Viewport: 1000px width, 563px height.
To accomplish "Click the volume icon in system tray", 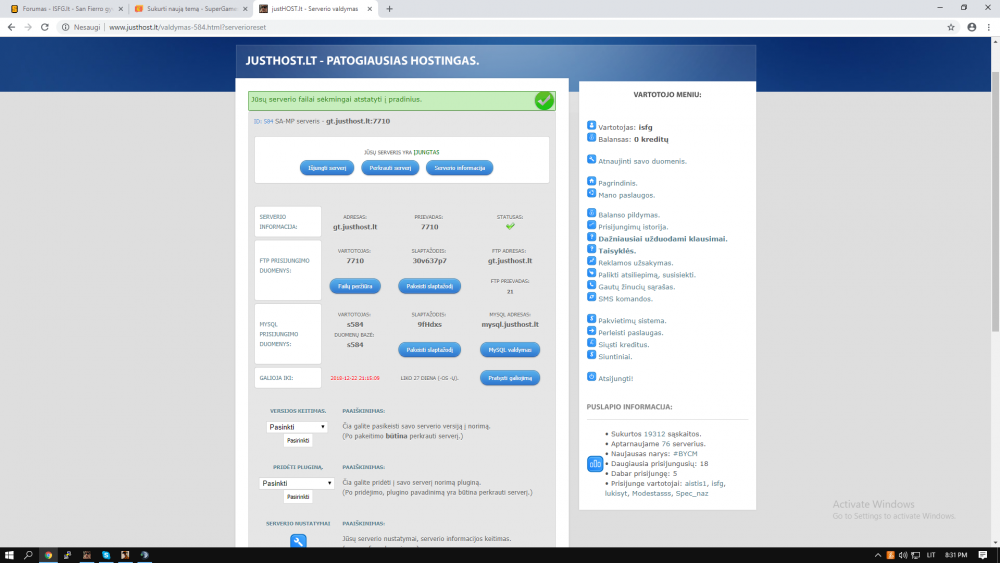I will [902, 555].
